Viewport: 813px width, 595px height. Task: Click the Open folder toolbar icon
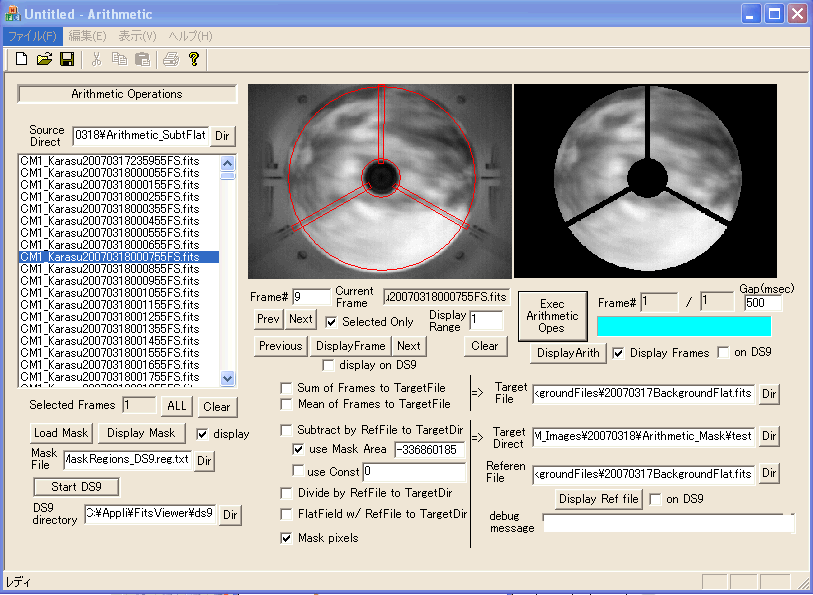(44, 59)
